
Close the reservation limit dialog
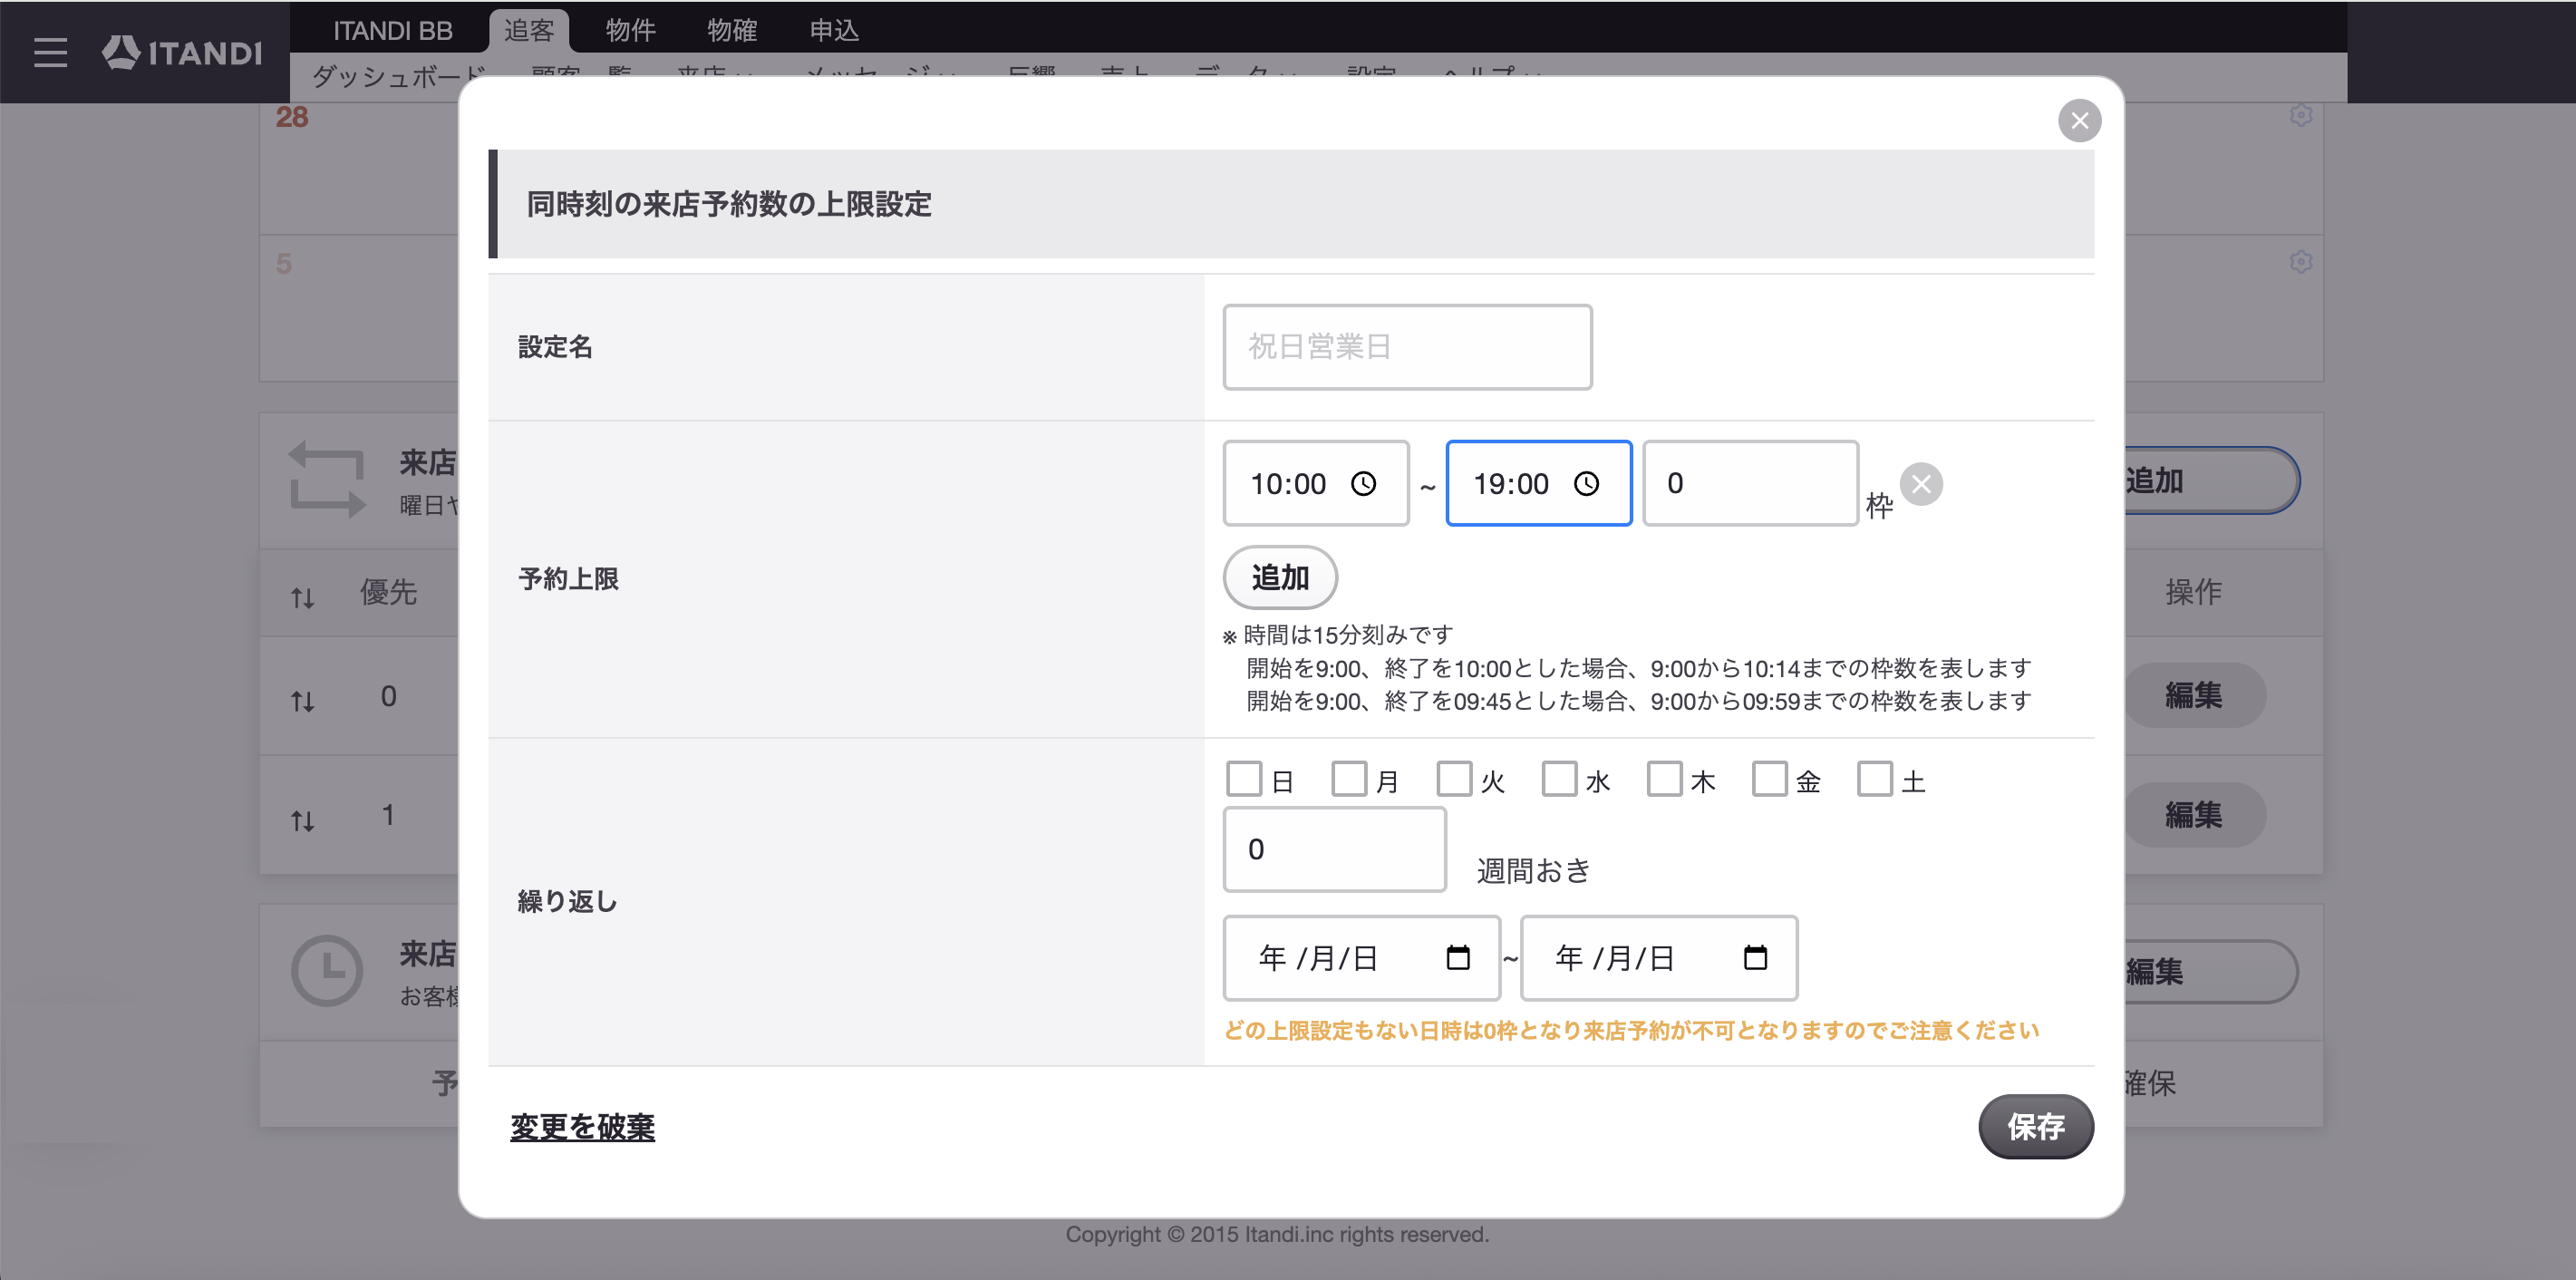[x=2079, y=121]
